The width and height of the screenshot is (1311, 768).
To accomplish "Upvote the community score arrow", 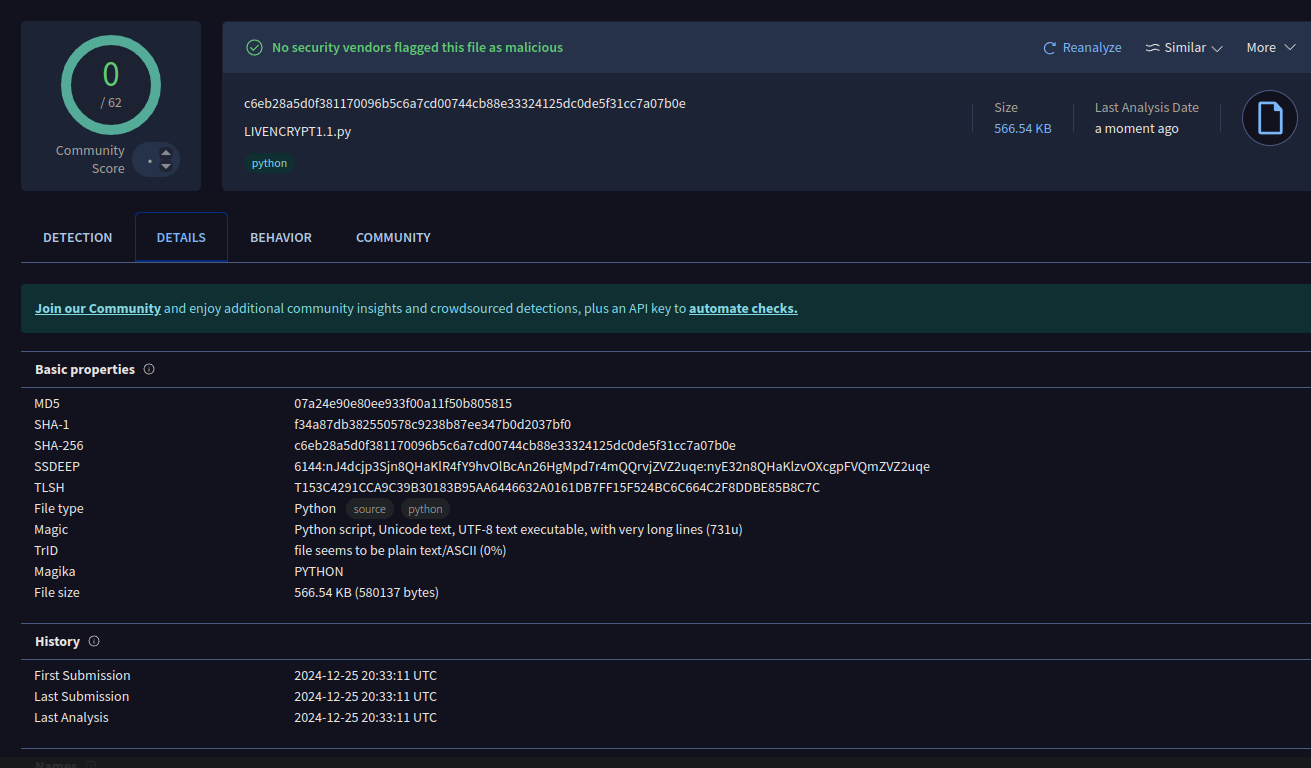I will [x=166, y=153].
